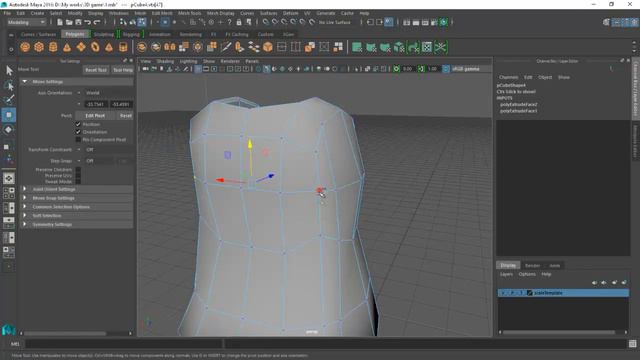Image resolution: width=640 pixels, height=360 pixels.
Task: Open a scene with the folder icon
Action: pos(69,22)
